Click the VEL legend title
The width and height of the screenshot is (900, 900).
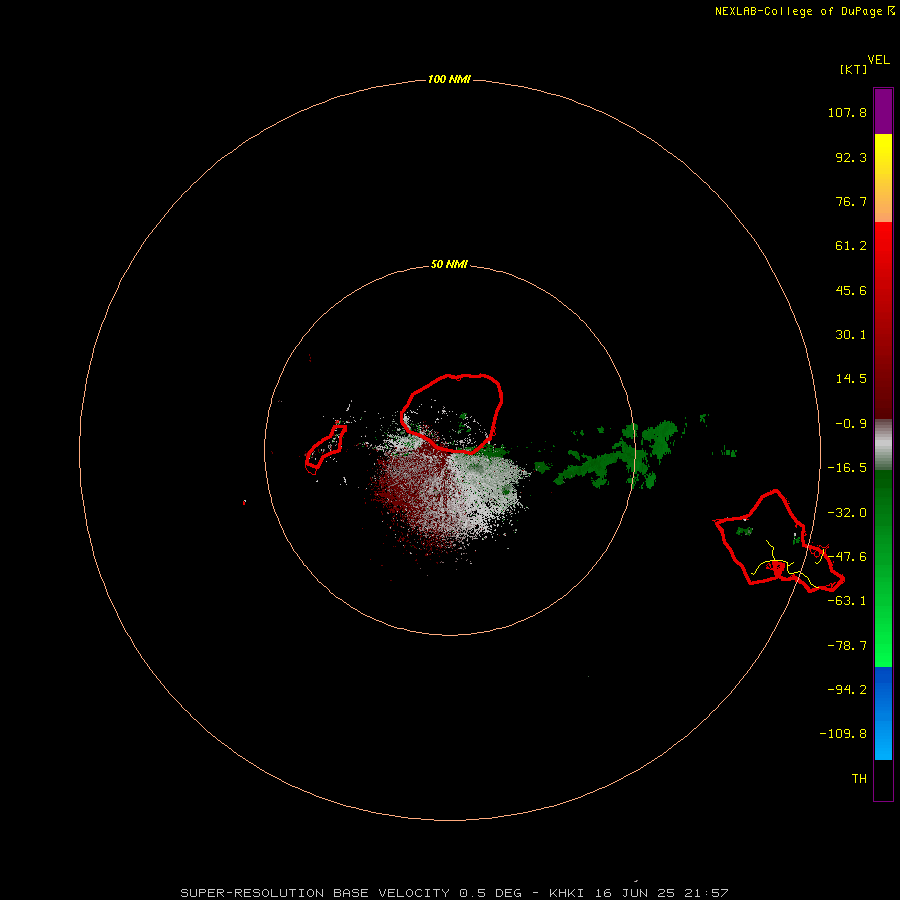878,60
